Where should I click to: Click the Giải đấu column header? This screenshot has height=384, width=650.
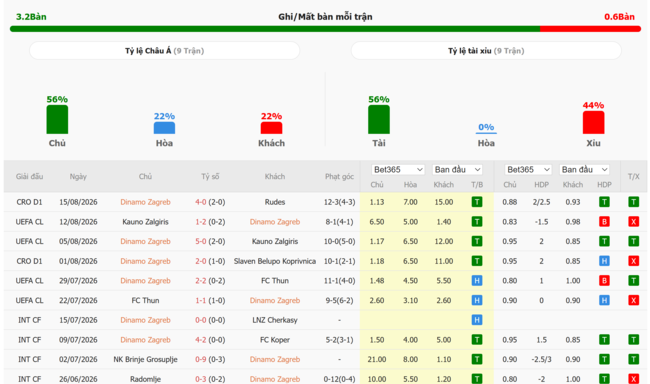29,176
